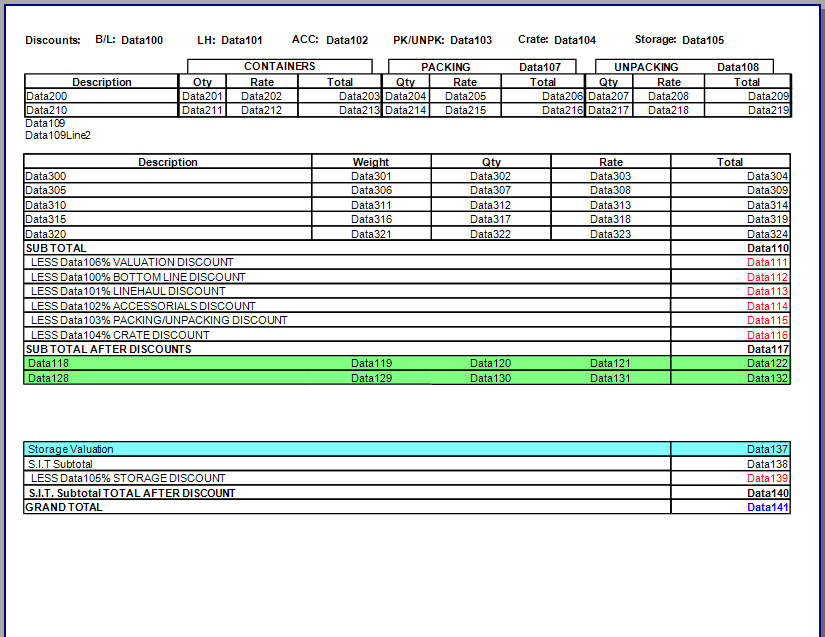The image size is (825, 637).
Task: Select weight cell Data311
Action: 371,205
